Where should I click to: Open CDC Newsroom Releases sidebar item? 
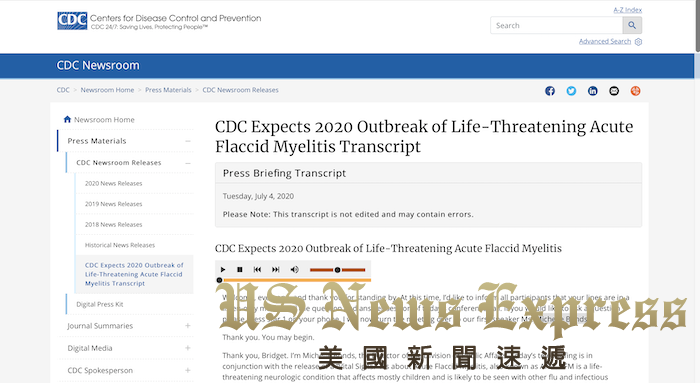[x=119, y=163]
